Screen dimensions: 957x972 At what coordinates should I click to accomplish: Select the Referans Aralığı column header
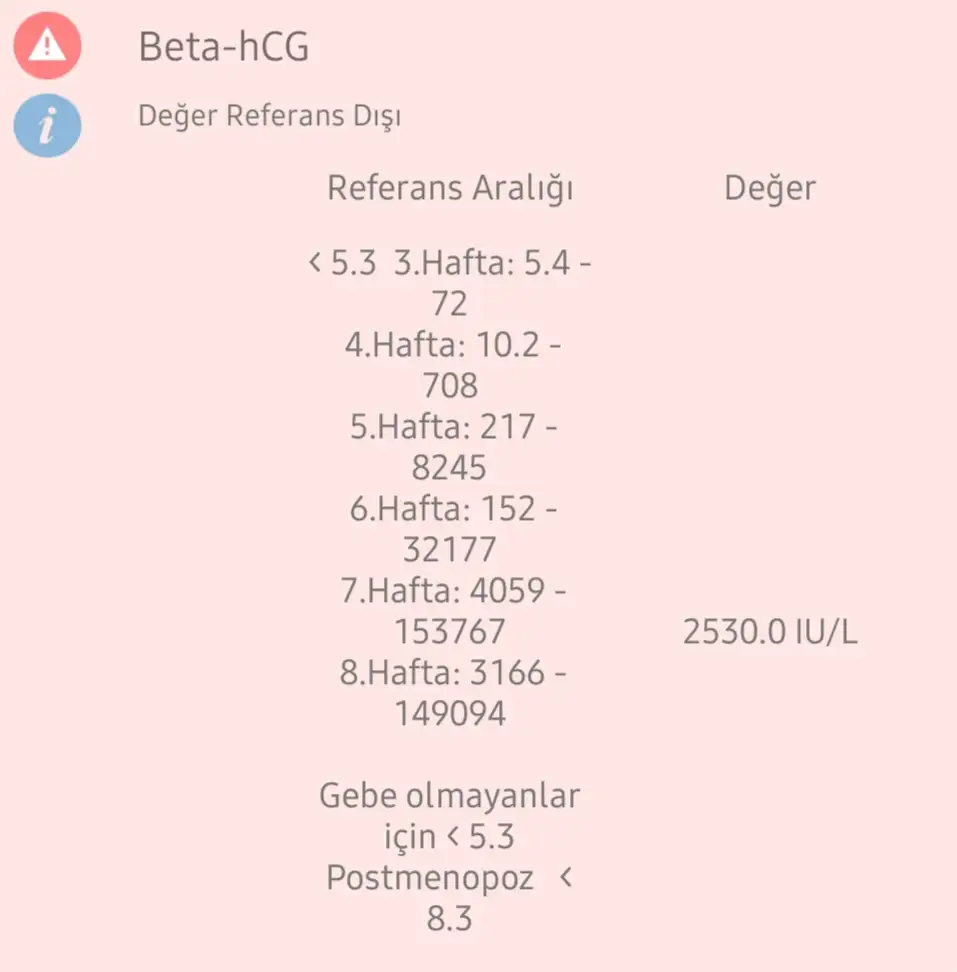450,188
